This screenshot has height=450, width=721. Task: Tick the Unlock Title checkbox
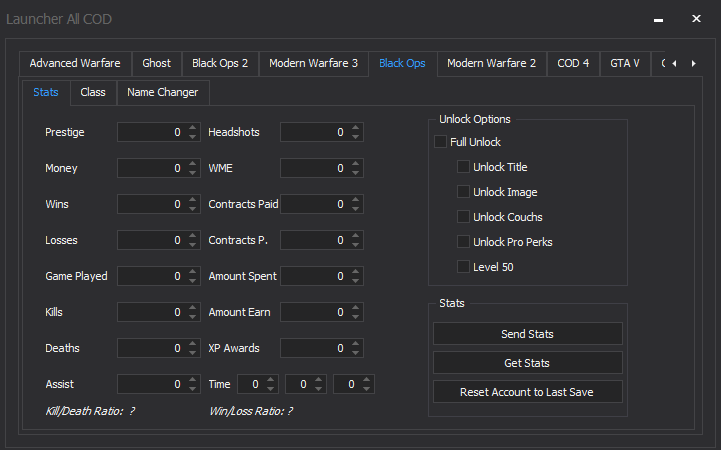464,166
